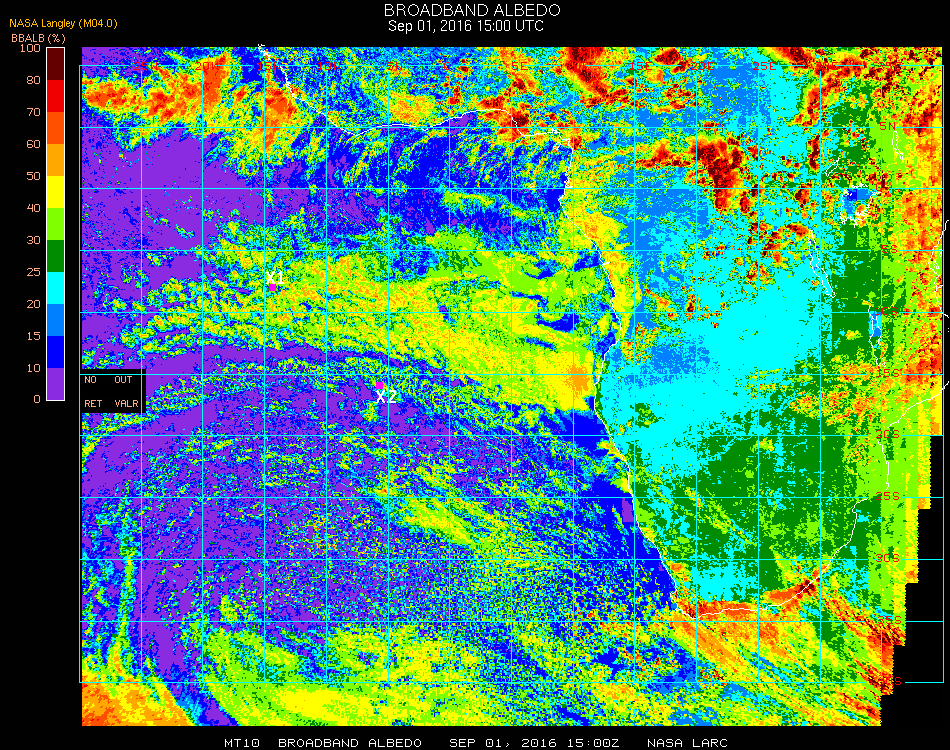The image size is (950, 750).
Task: Click the 25 colorbar tick label
Action: (x=33, y=272)
